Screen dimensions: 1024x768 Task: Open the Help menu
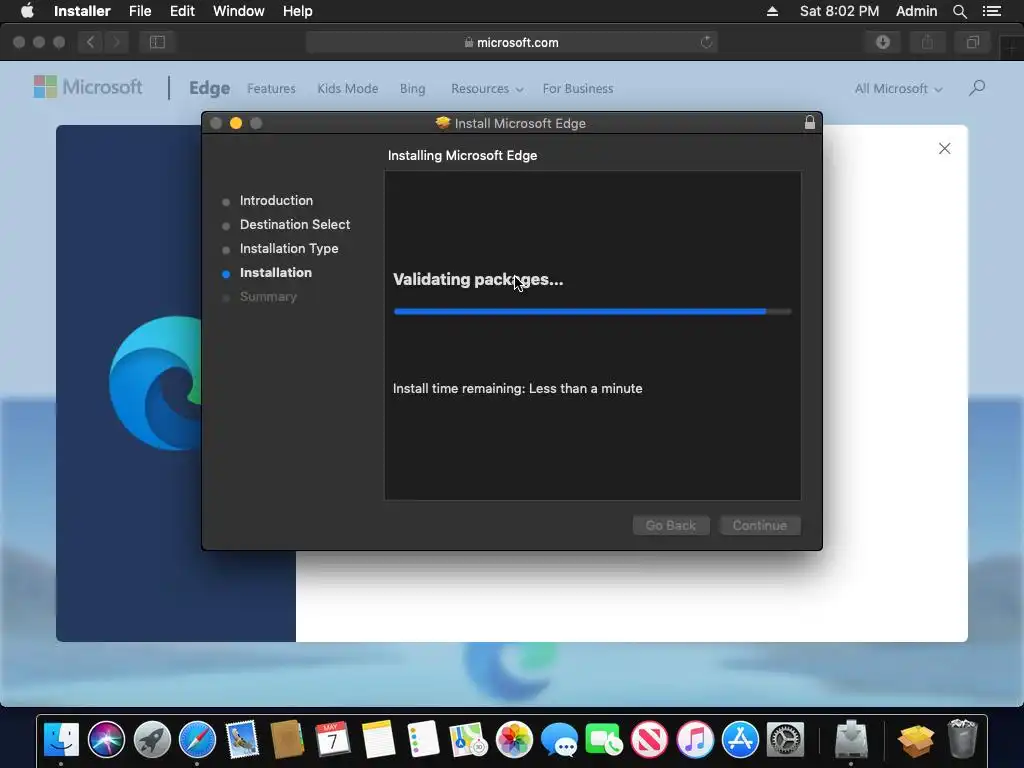(297, 11)
